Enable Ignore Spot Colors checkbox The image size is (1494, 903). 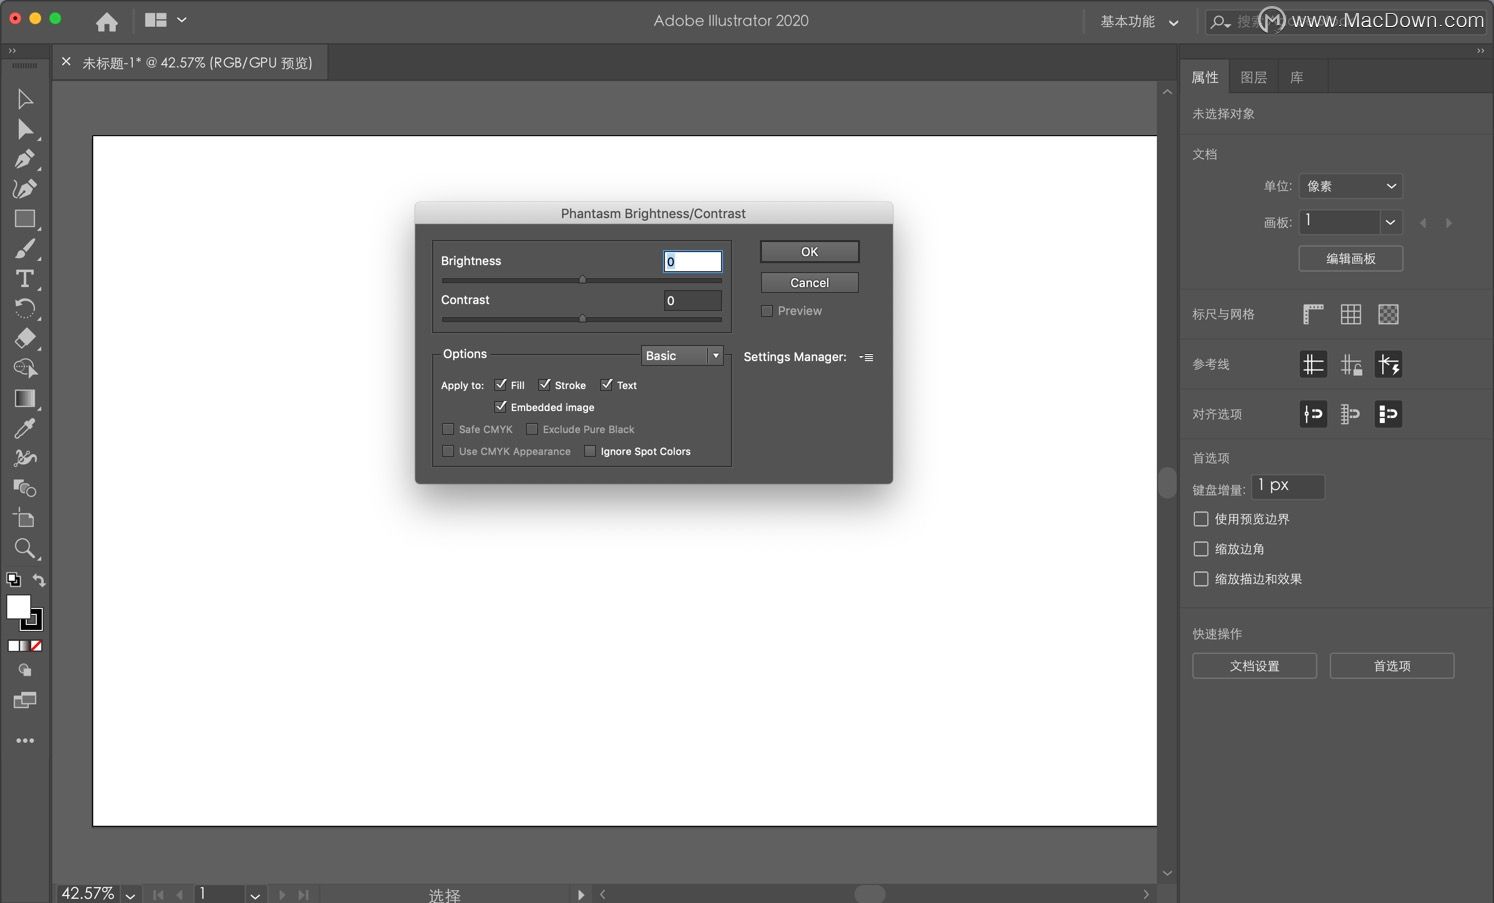click(x=590, y=451)
